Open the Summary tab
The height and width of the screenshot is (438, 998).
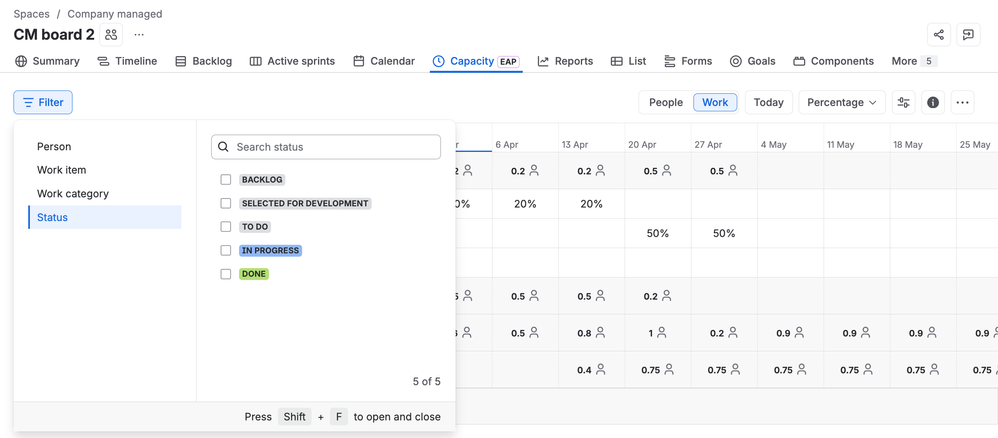point(48,61)
